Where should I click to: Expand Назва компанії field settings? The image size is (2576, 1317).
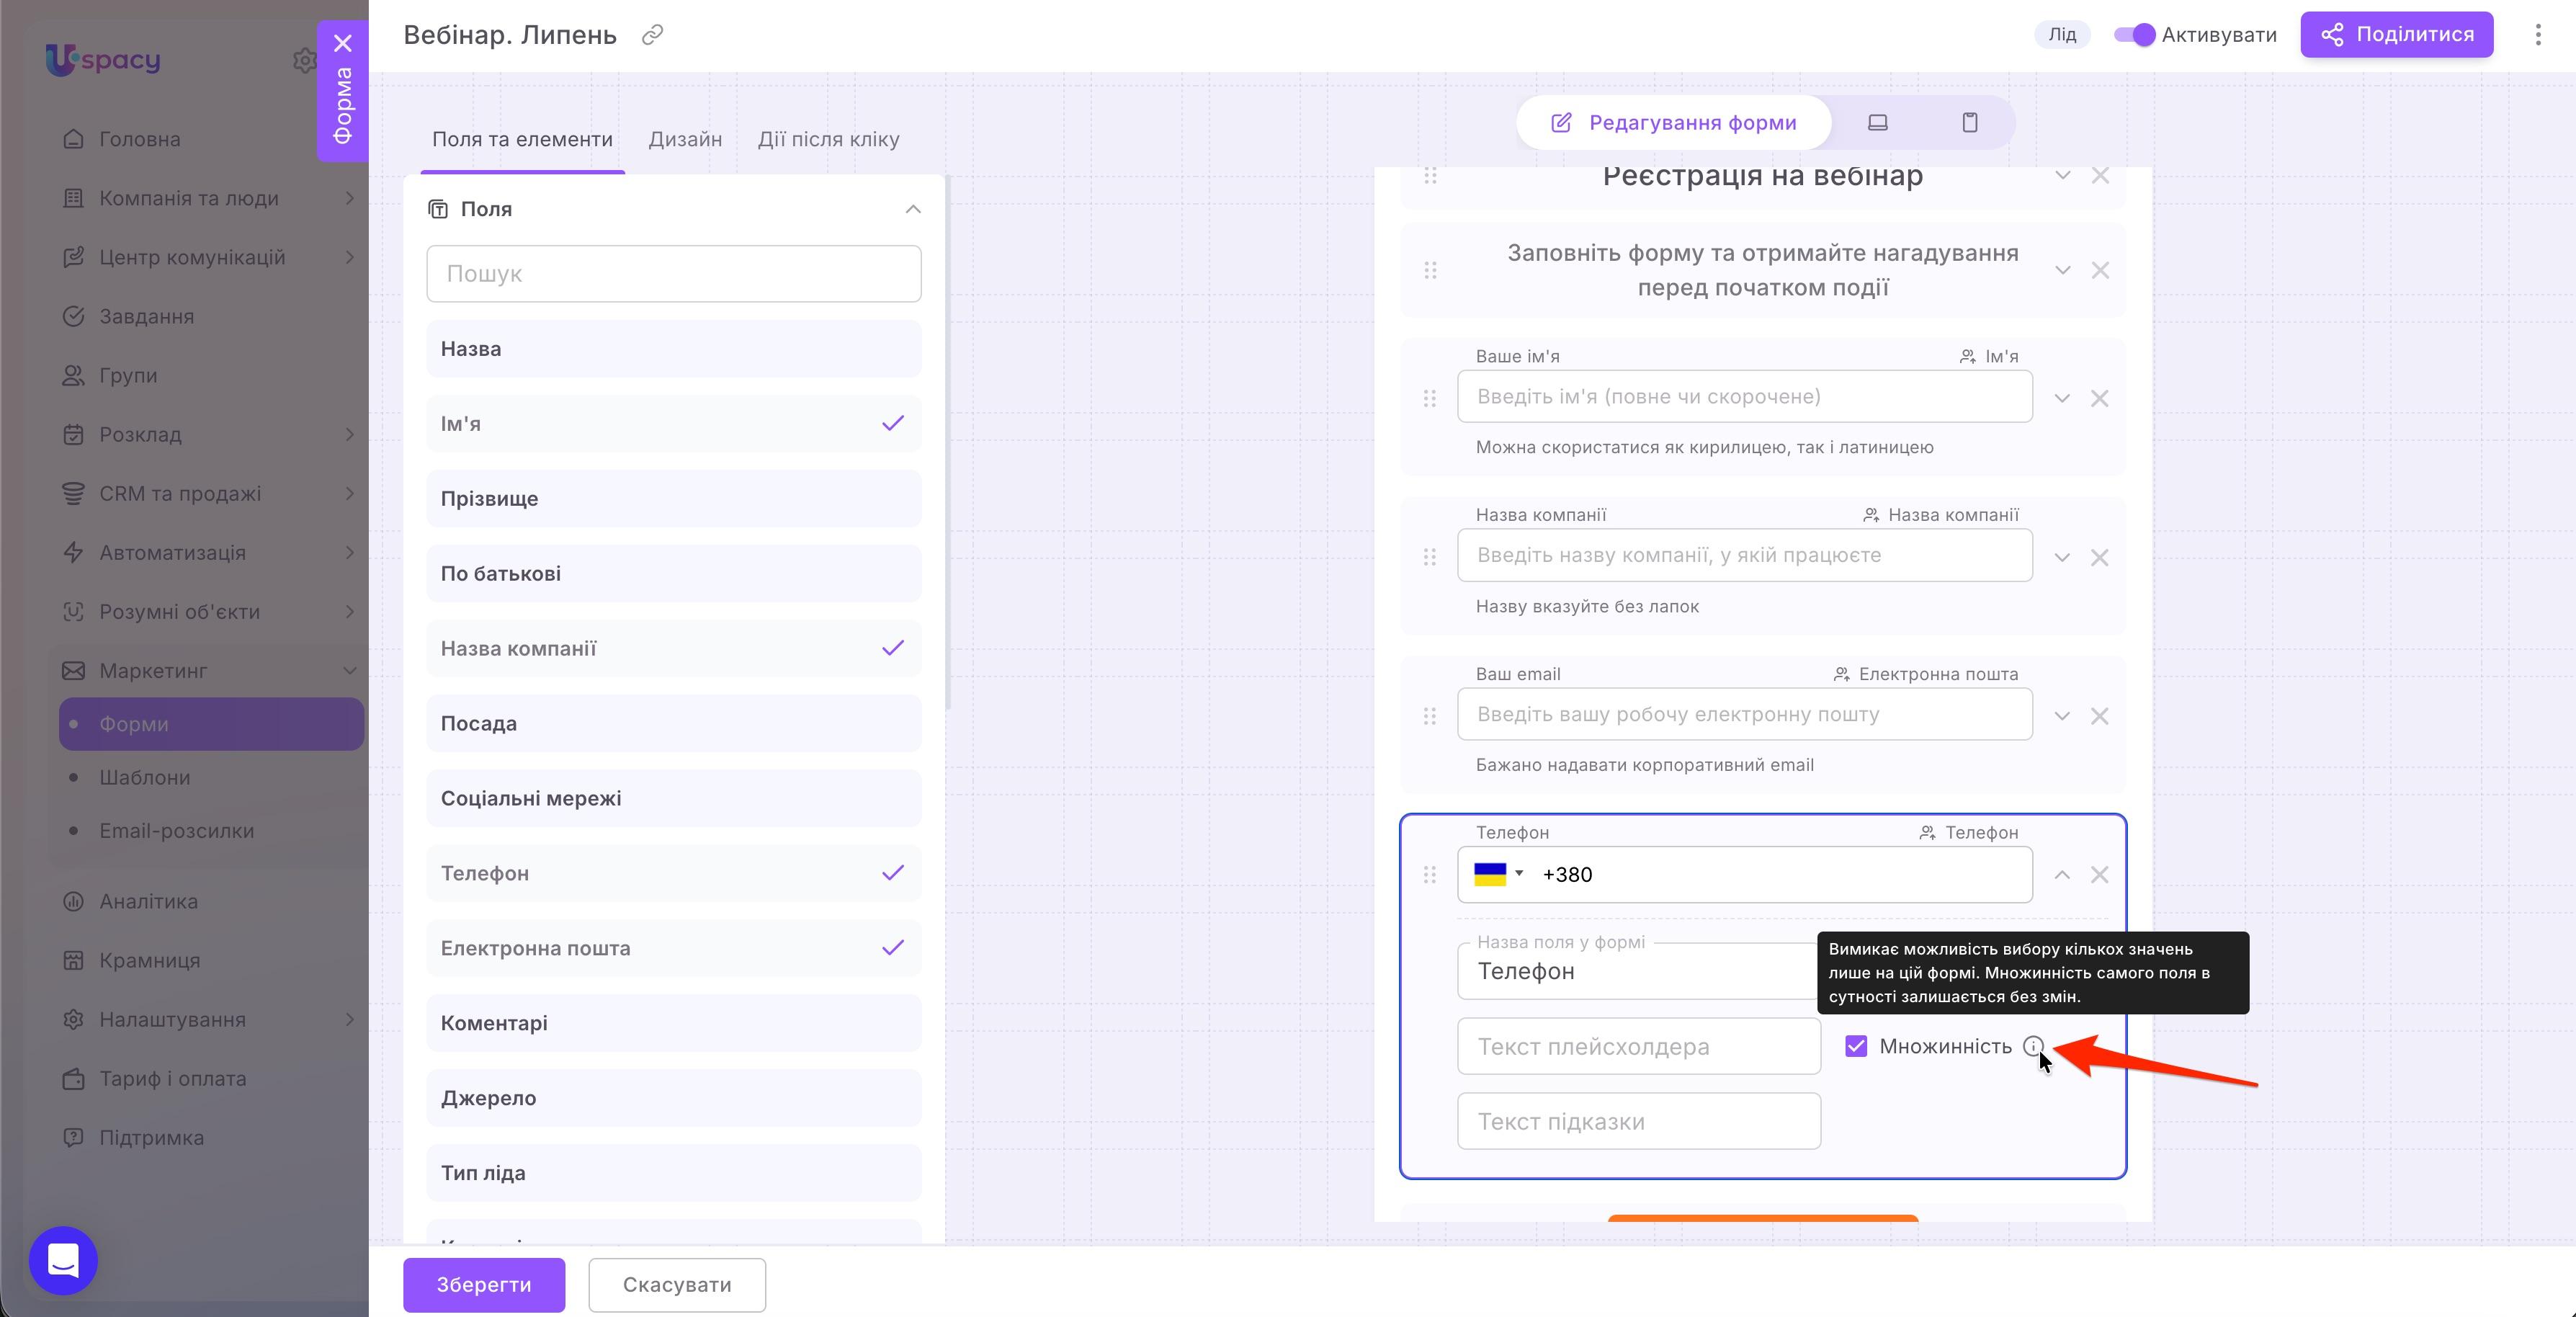click(x=2061, y=557)
